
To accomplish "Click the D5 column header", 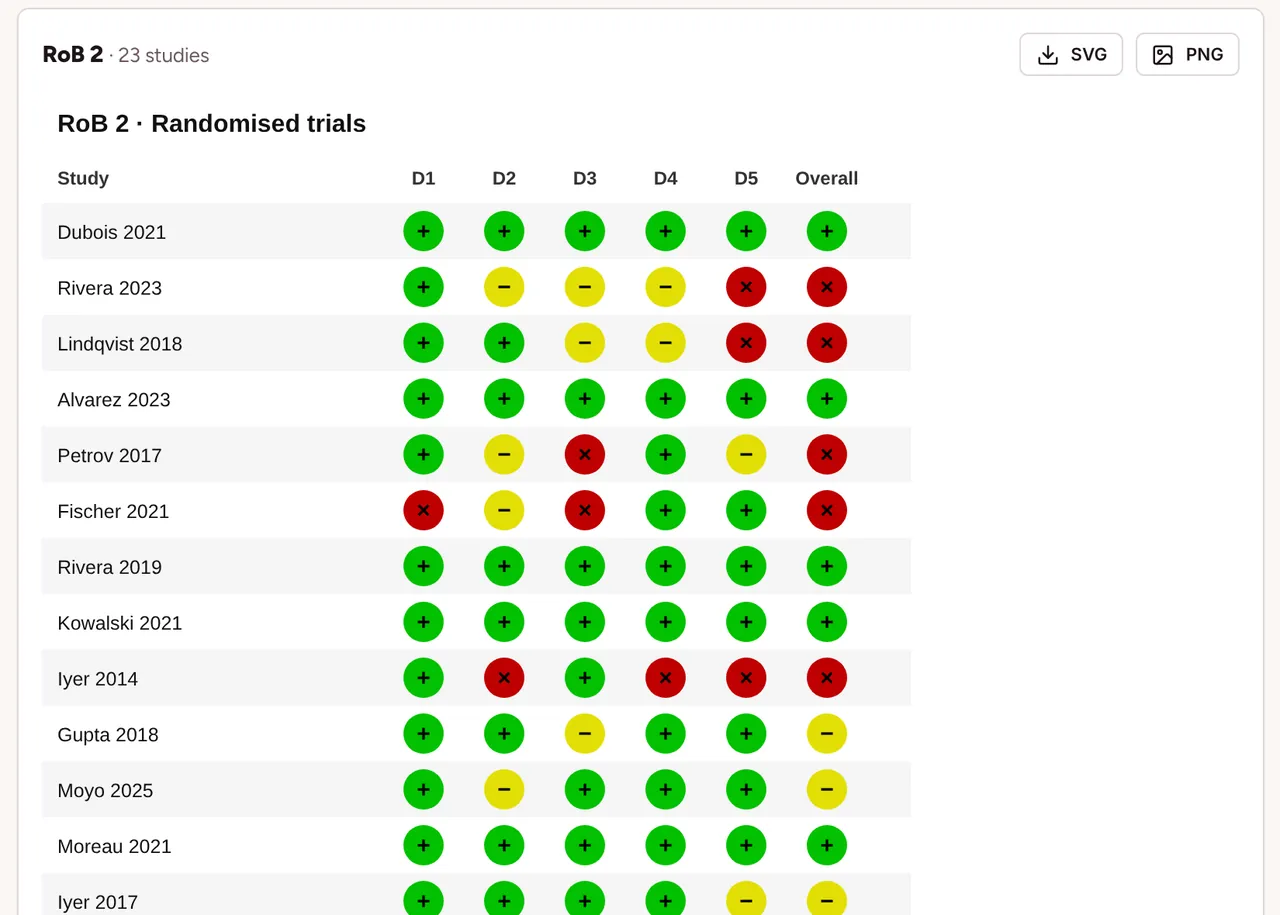I will (x=746, y=178).
